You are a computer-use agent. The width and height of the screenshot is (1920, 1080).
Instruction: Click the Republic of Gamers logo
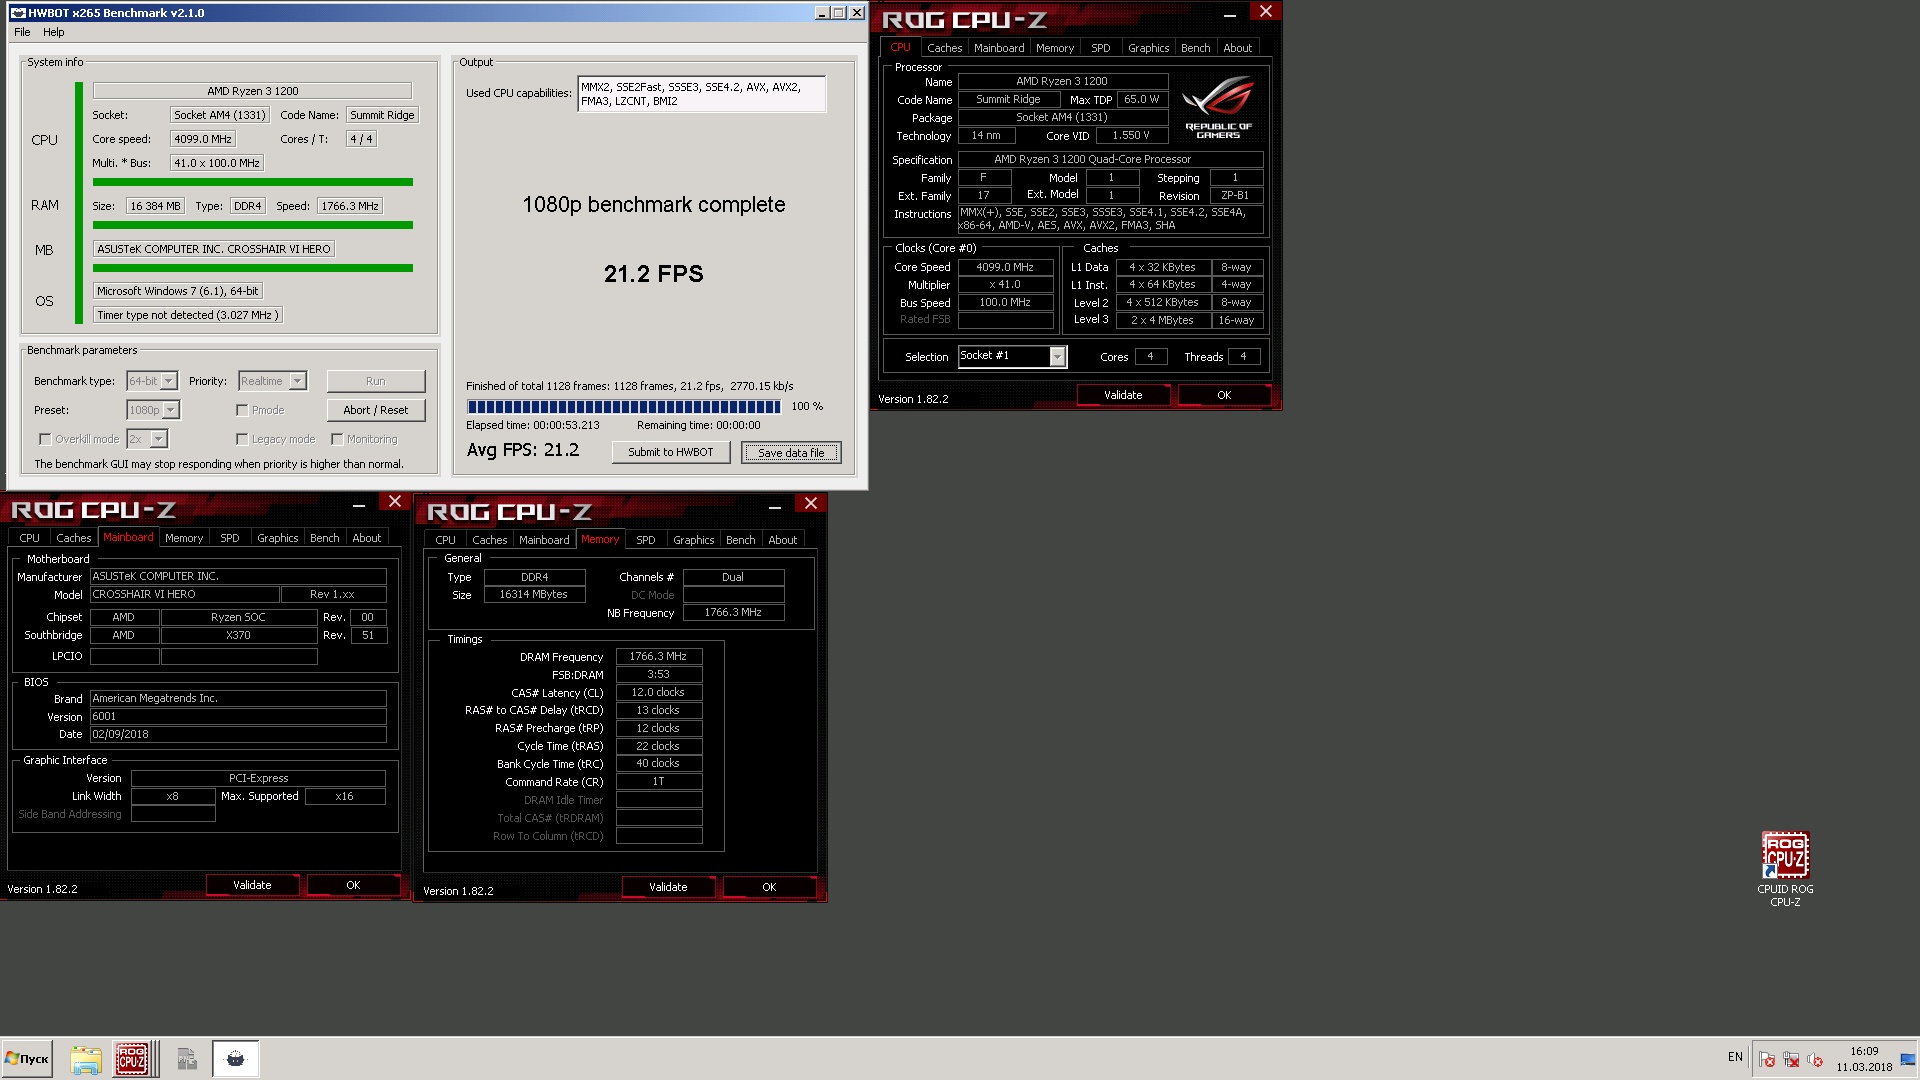(x=1217, y=107)
